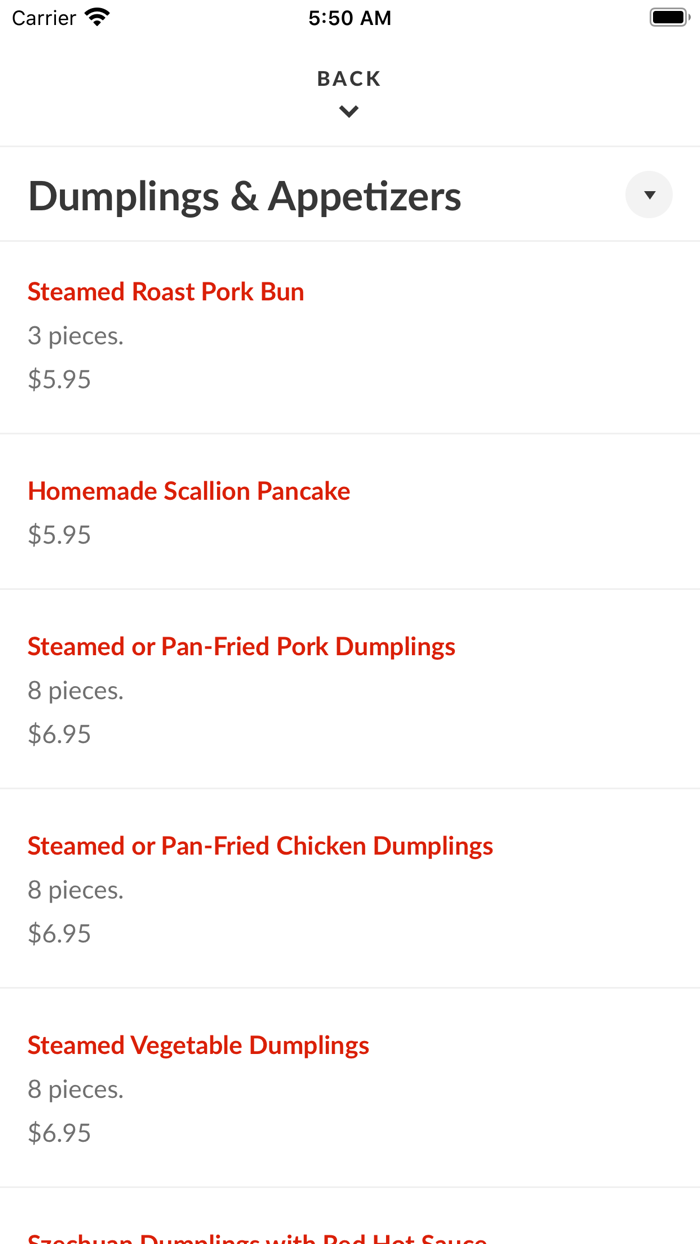Tap the $5.95 price under Scallion Pancake
700x1244 pixels.
tap(59, 534)
